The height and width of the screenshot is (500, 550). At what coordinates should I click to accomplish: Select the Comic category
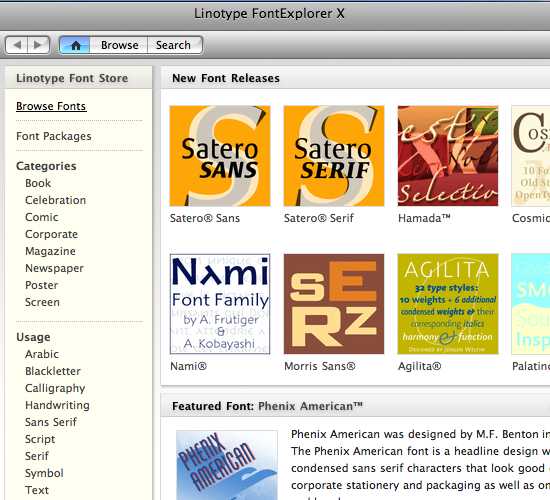coord(41,217)
